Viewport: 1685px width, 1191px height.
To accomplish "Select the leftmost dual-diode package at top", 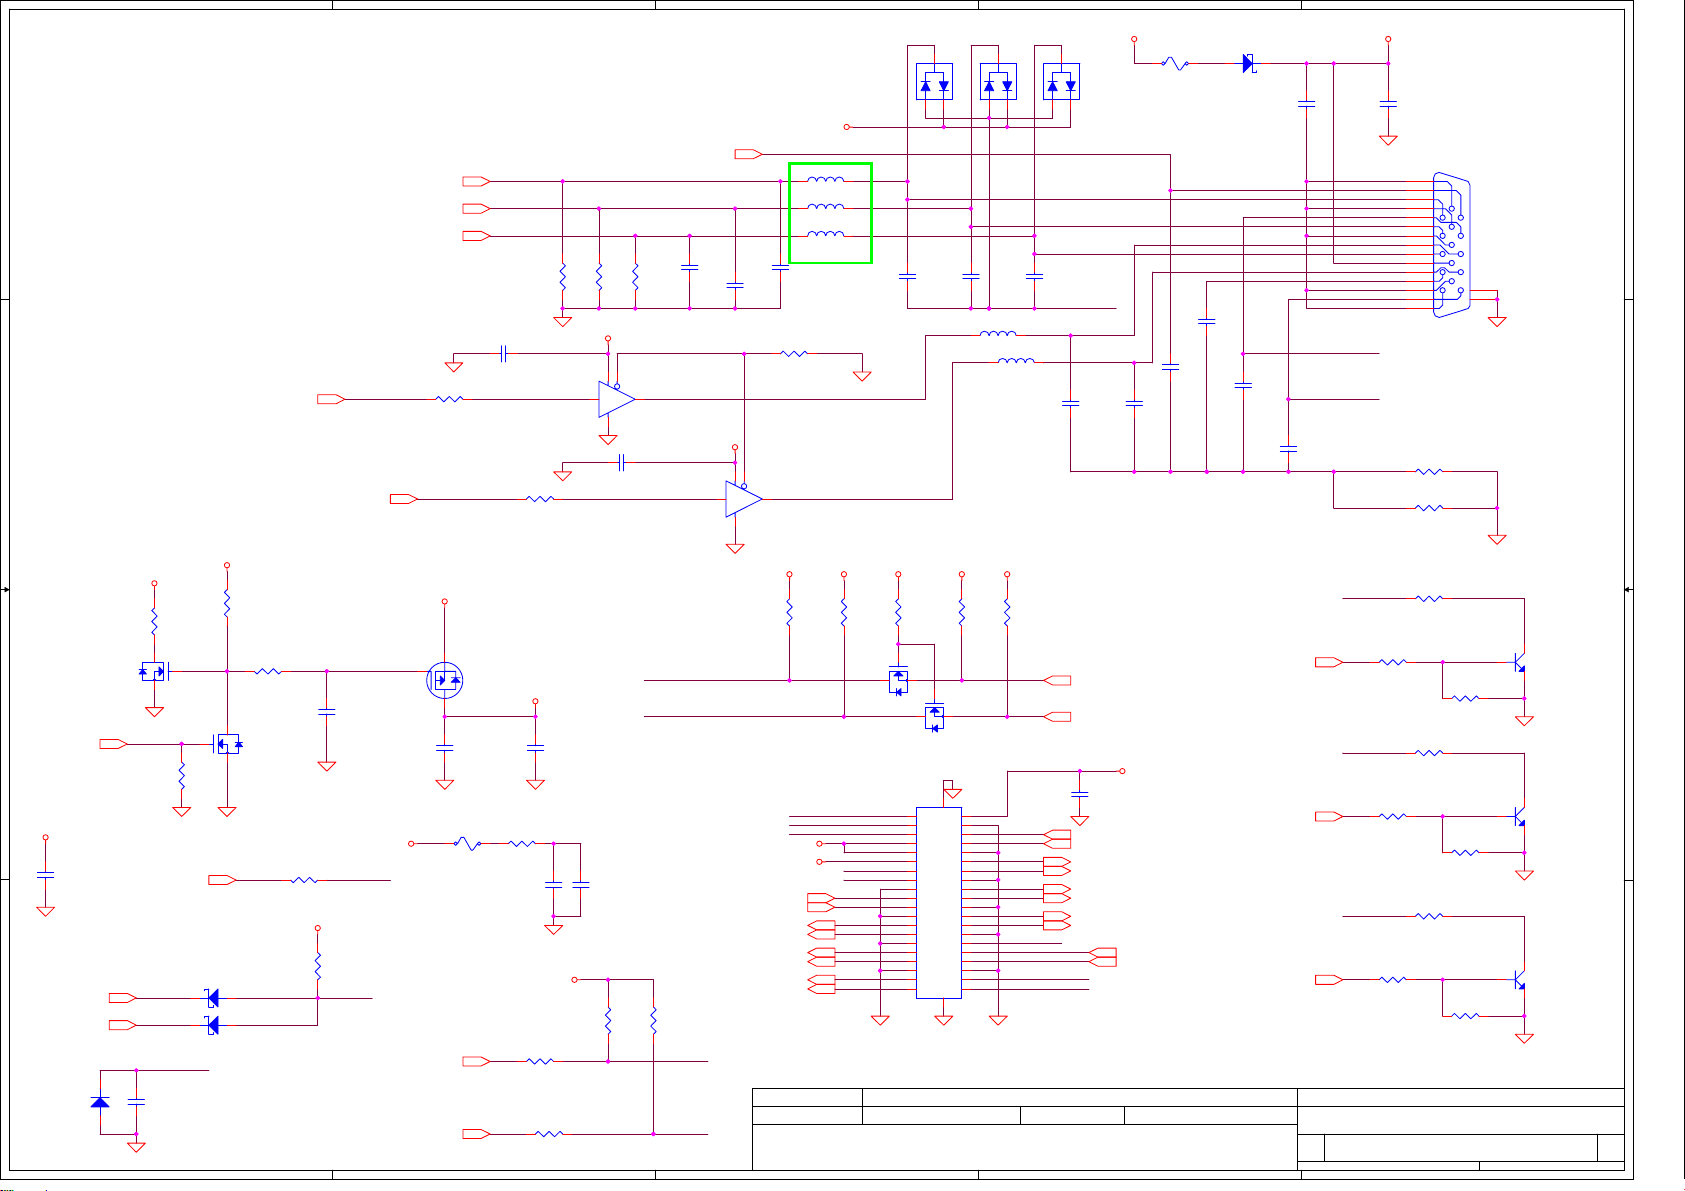I will pos(934,83).
